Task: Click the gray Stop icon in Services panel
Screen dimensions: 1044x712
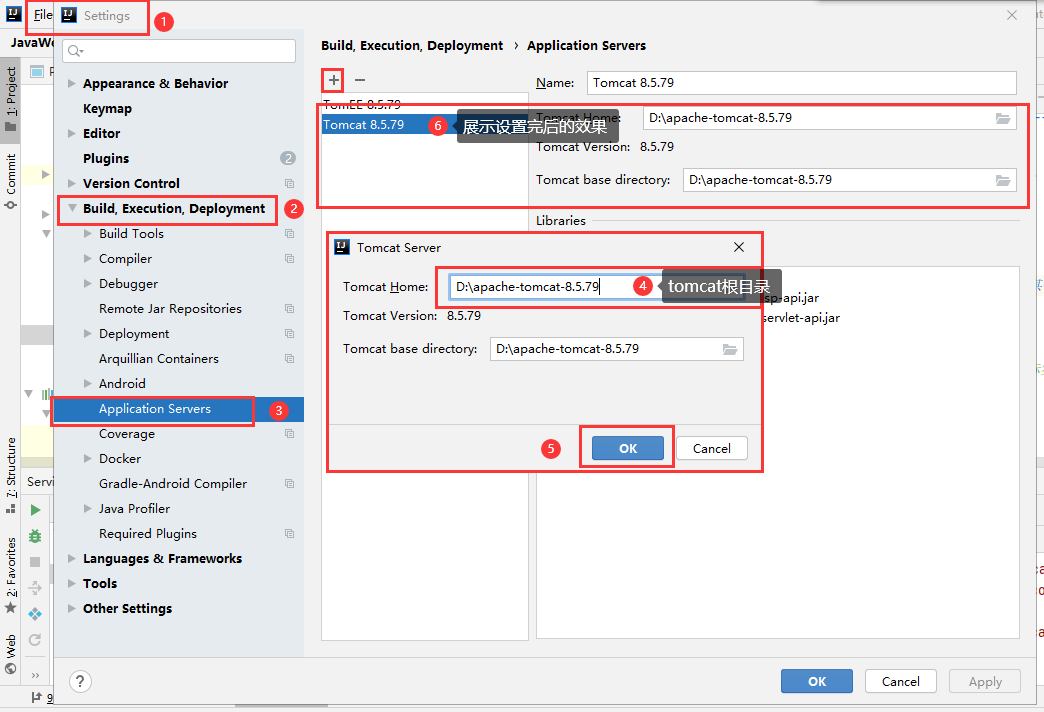Action: coord(35,562)
